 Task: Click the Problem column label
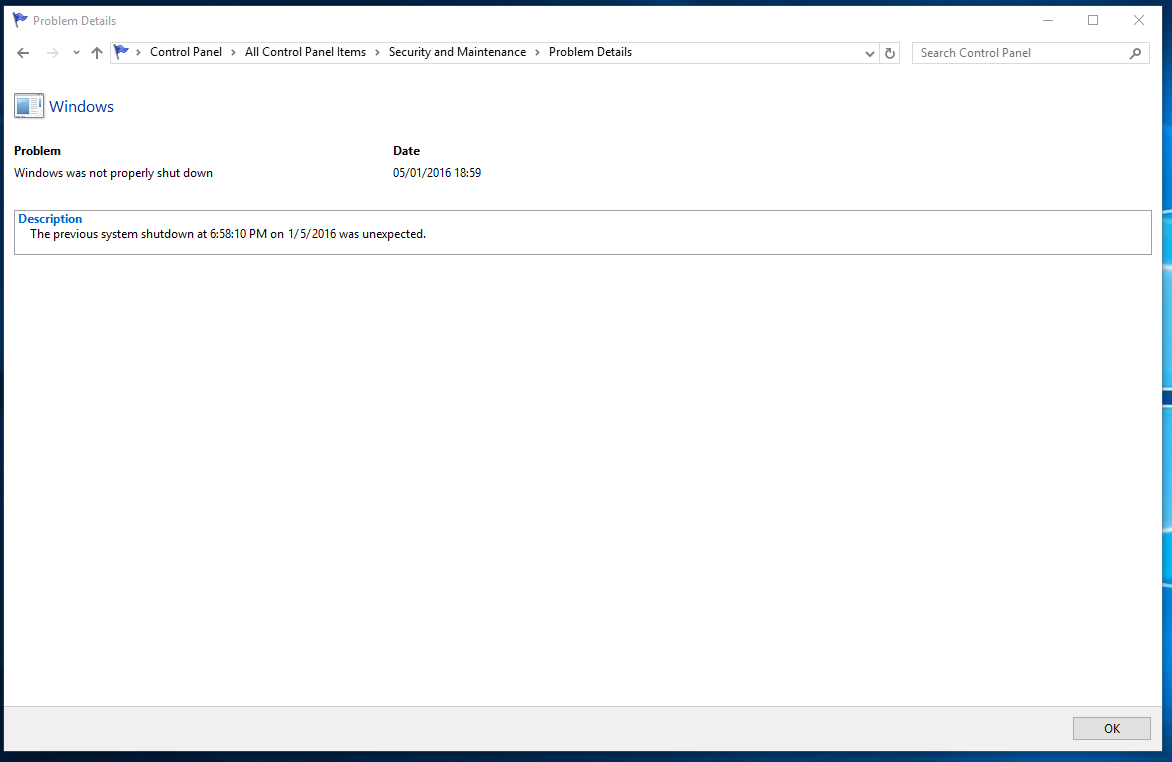click(x=37, y=150)
